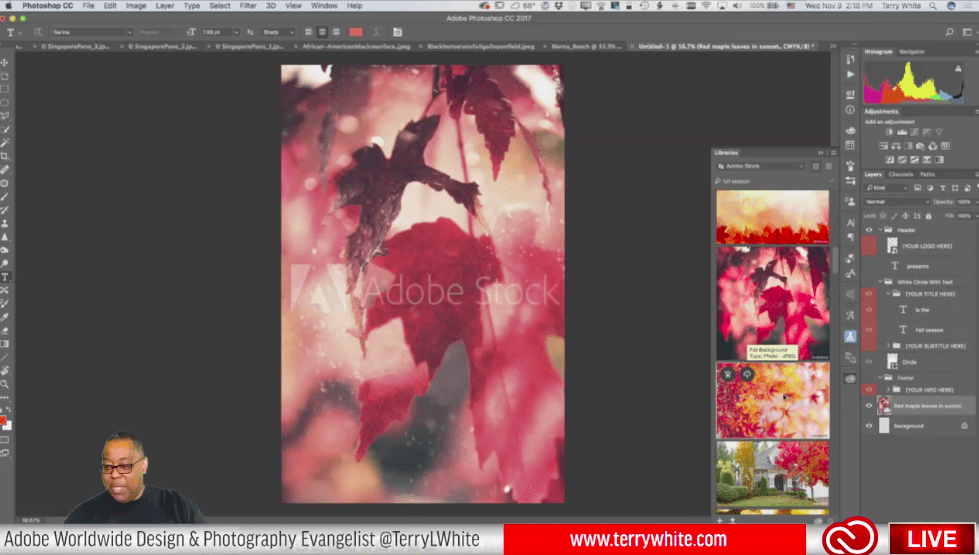This screenshot has height=555, width=979.
Task: Select the Rectangular Marquee tool
Action: (4, 89)
